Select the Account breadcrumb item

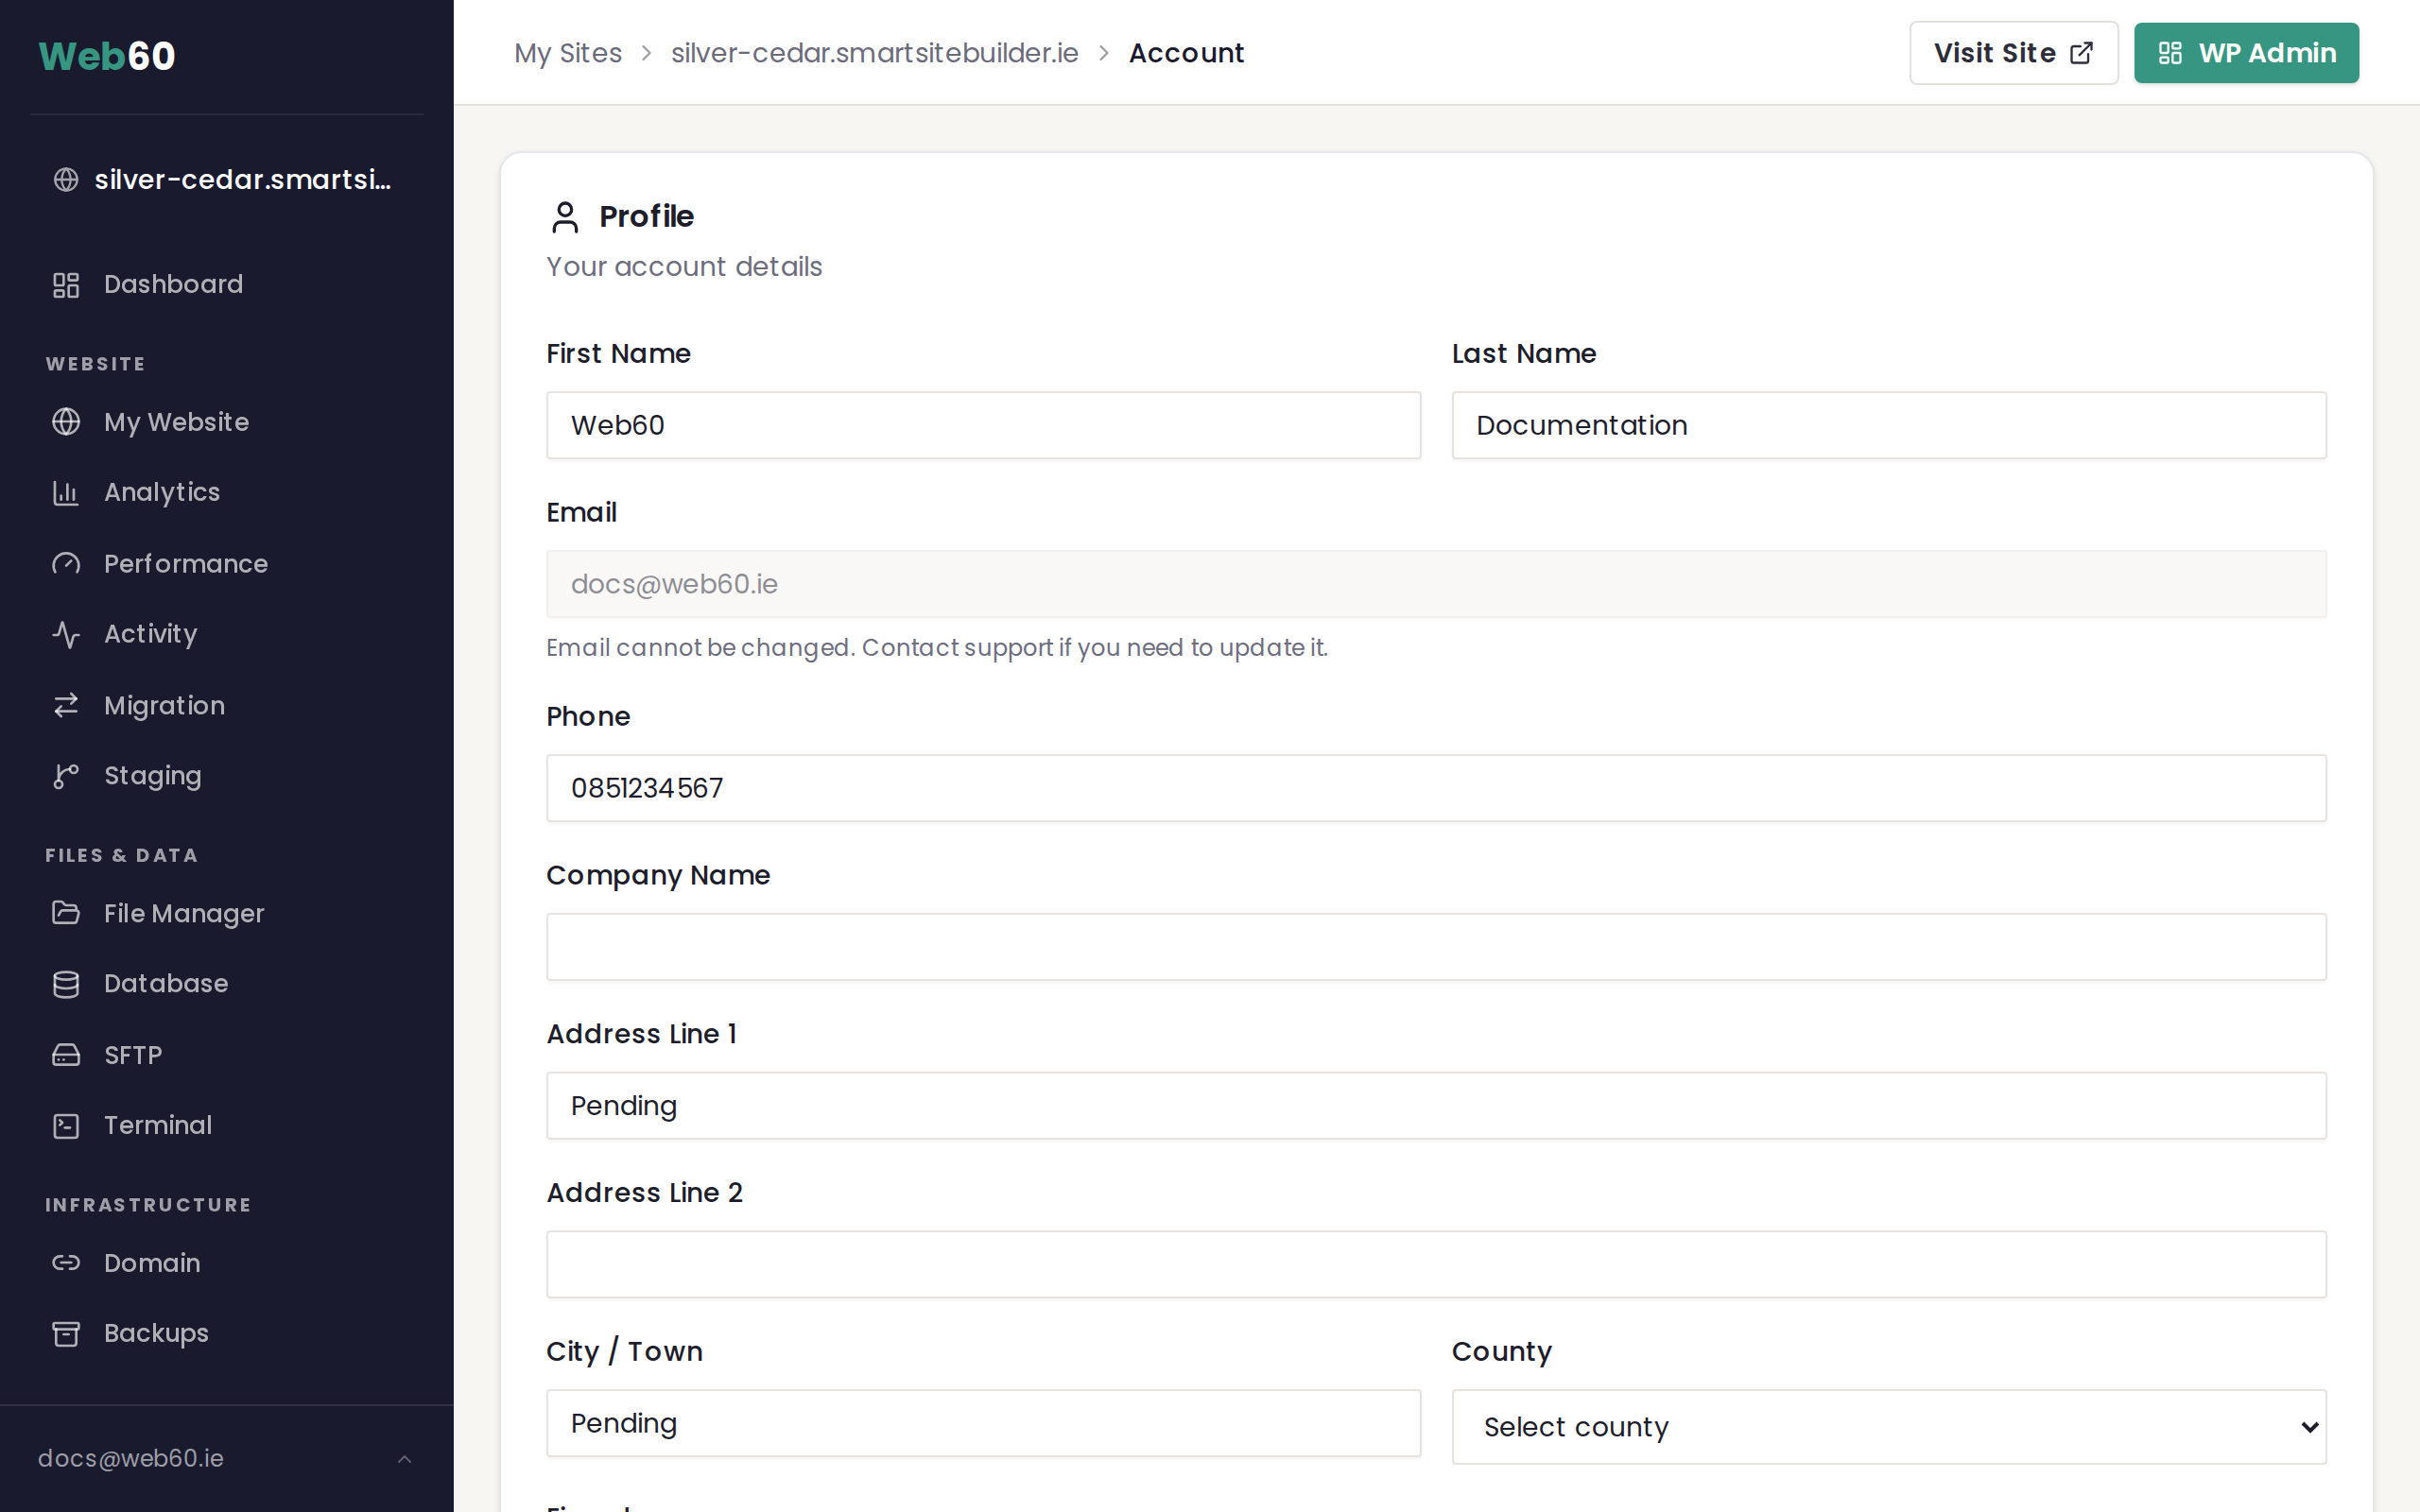click(1186, 52)
